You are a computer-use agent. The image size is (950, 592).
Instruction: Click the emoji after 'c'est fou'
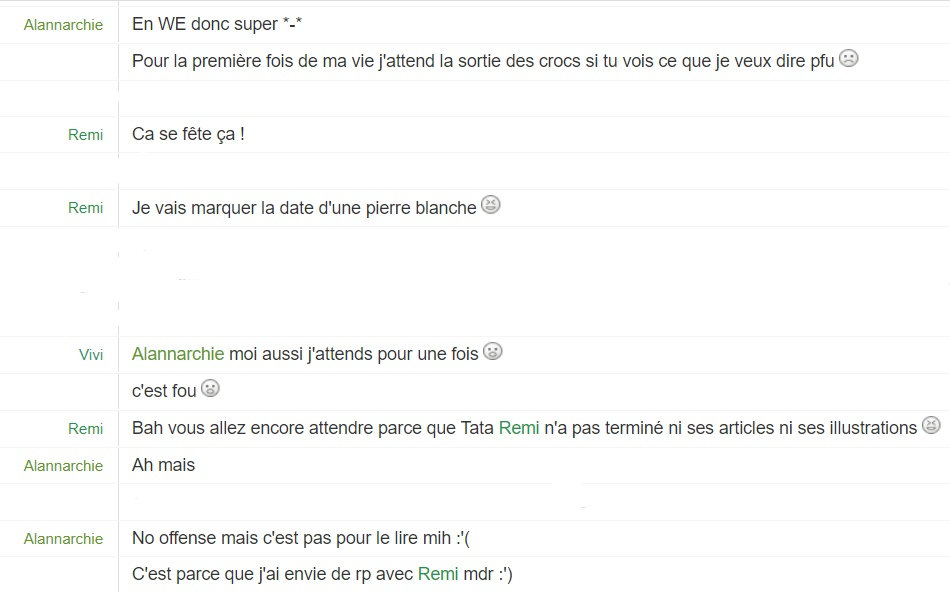click(x=210, y=388)
